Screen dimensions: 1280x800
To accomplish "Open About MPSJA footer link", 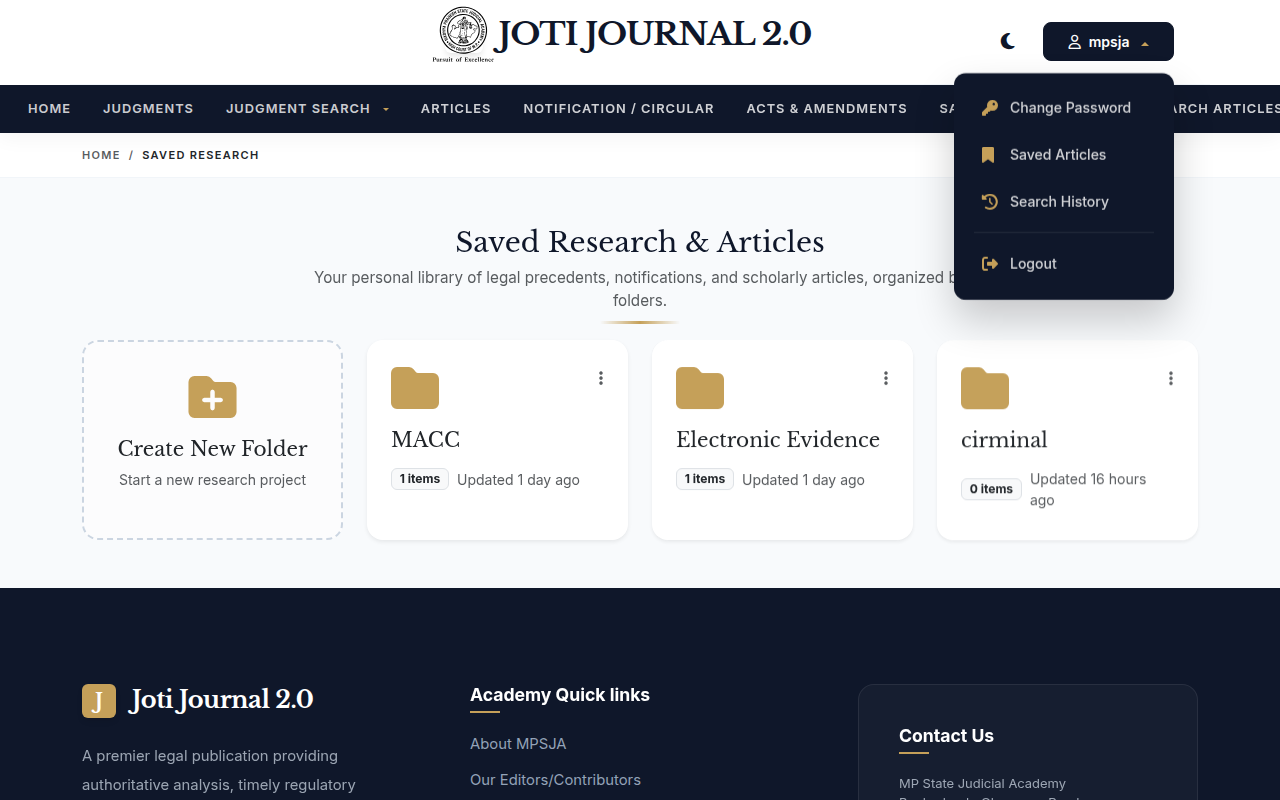I will point(518,744).
